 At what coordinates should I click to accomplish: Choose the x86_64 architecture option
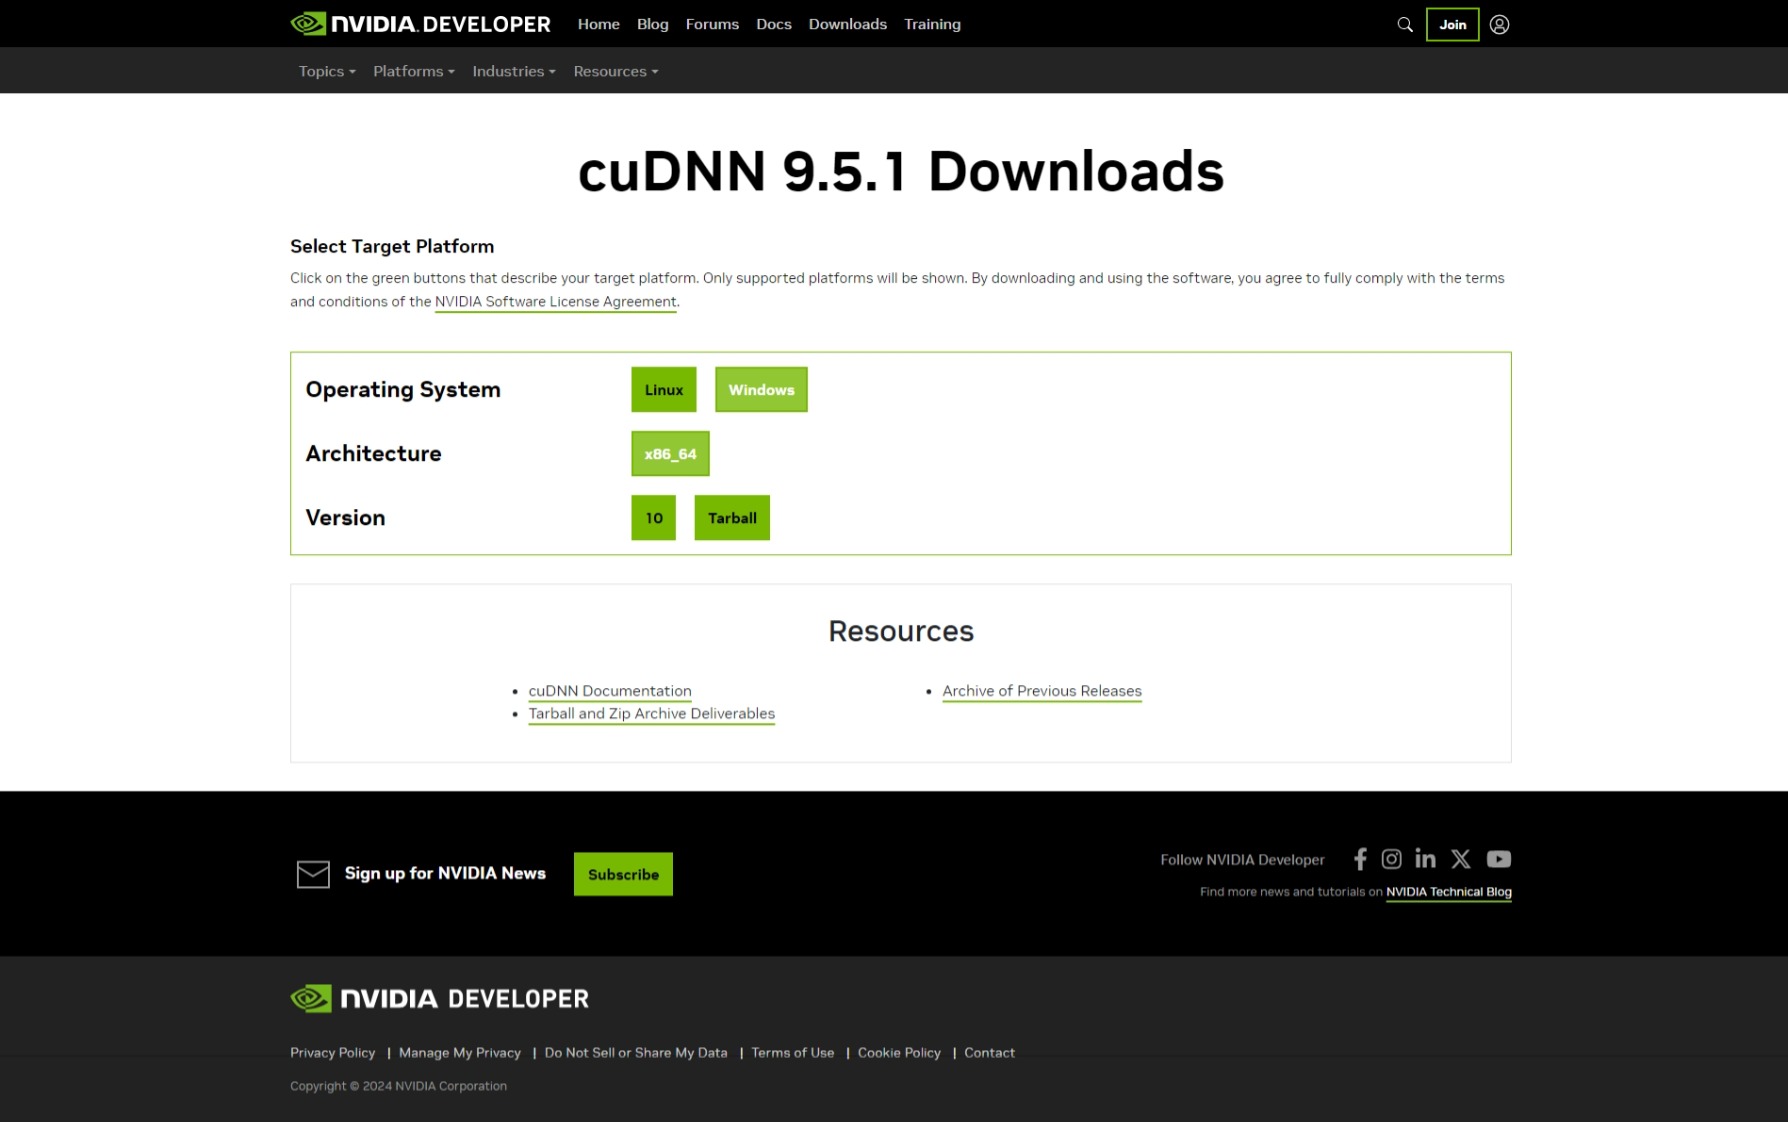[x=670, y=454]
